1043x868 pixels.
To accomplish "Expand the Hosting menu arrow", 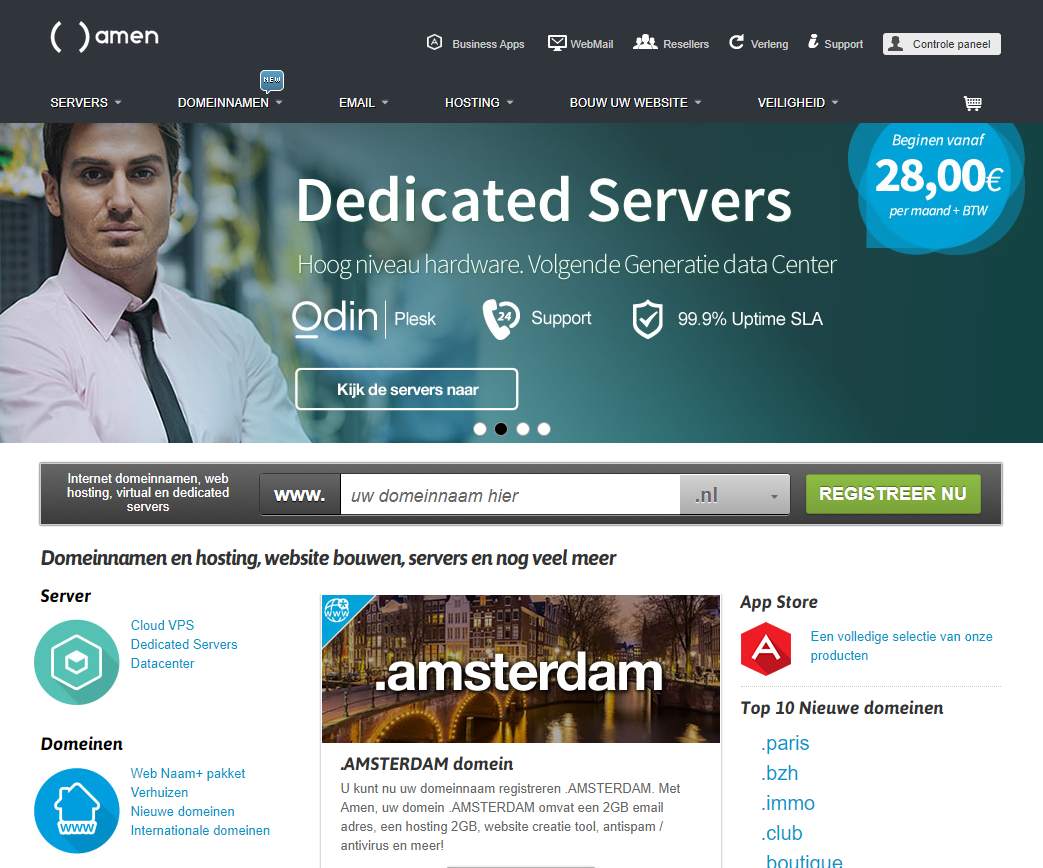I will click(510, 102).
